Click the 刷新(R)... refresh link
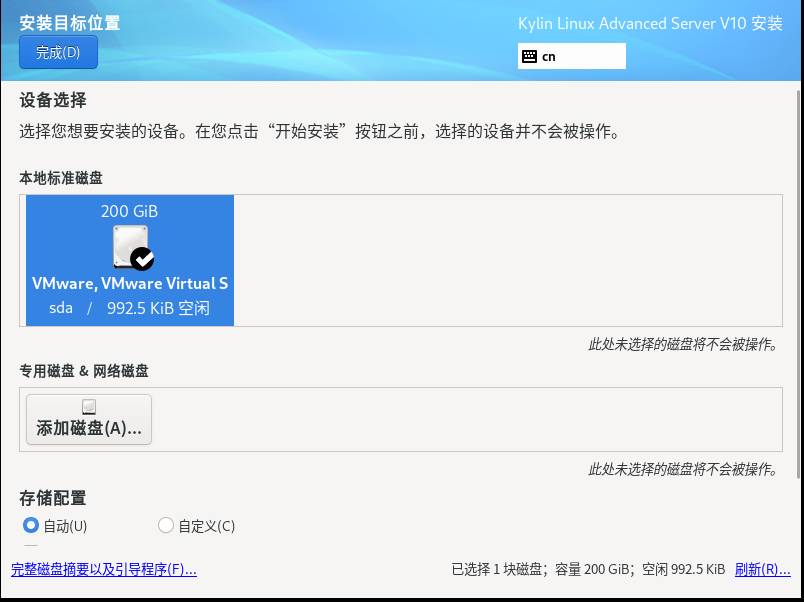Screen dimensions: 804x602 tap(762, 570)
